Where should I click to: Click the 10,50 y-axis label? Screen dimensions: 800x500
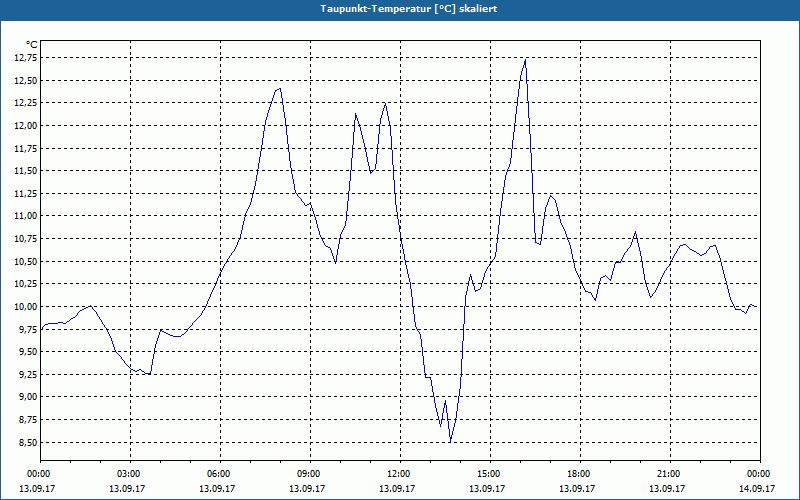[26, 261]
